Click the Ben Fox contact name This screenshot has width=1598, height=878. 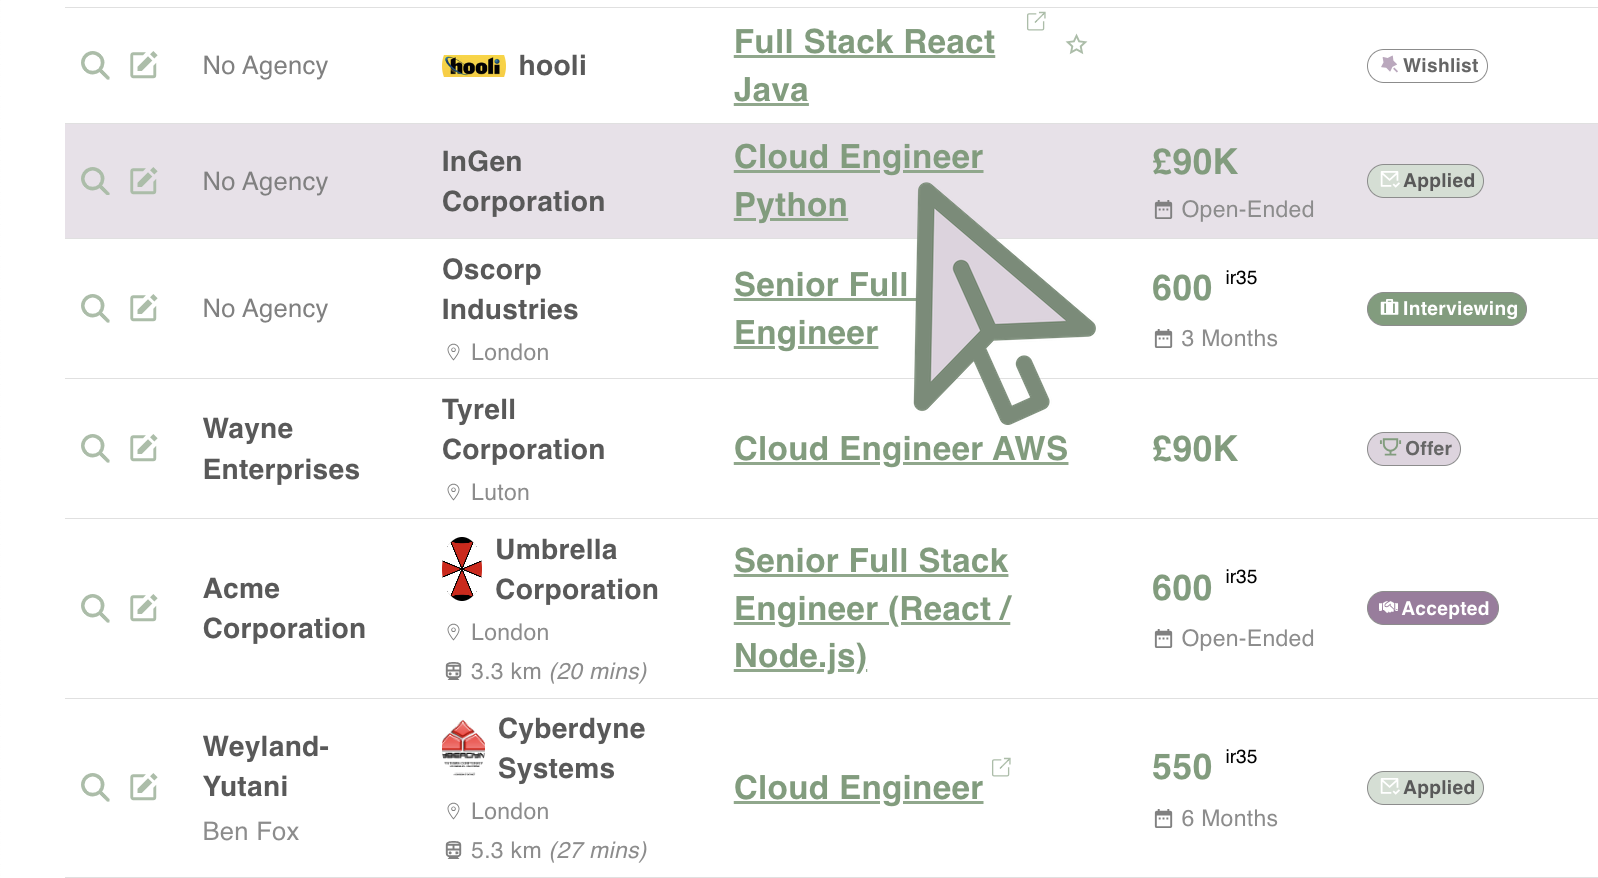tap(251, 831)
